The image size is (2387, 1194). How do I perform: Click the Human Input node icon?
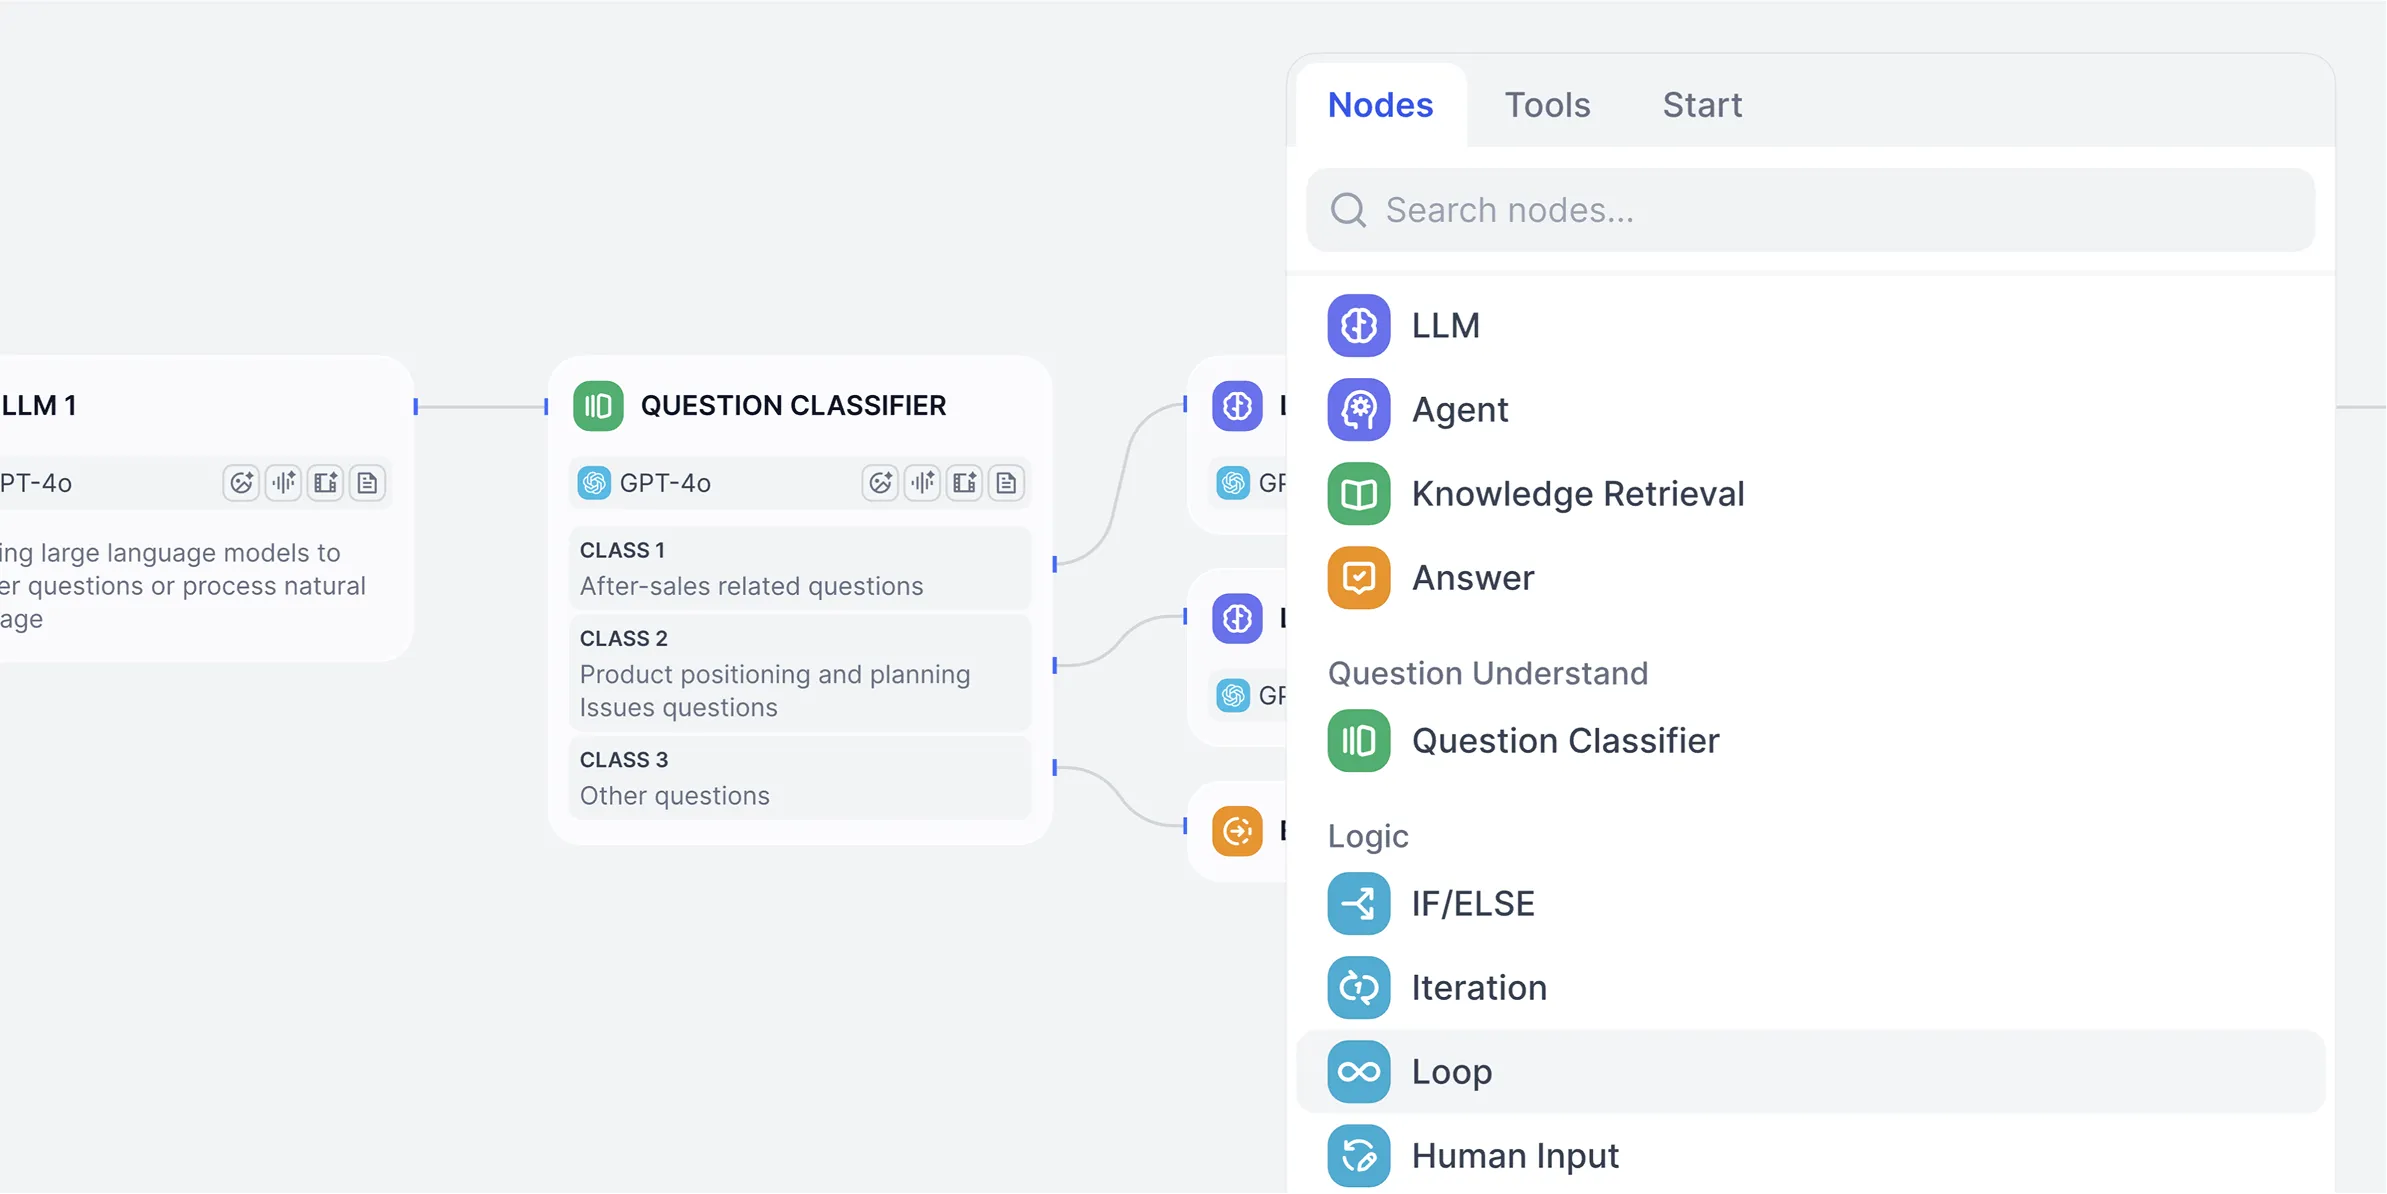pos(1358,1155)
